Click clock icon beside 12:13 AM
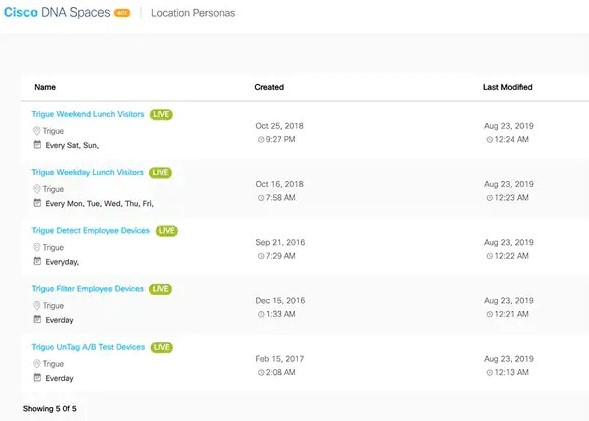This screenshot has width=589, height=421. click(x=489, y=373)
